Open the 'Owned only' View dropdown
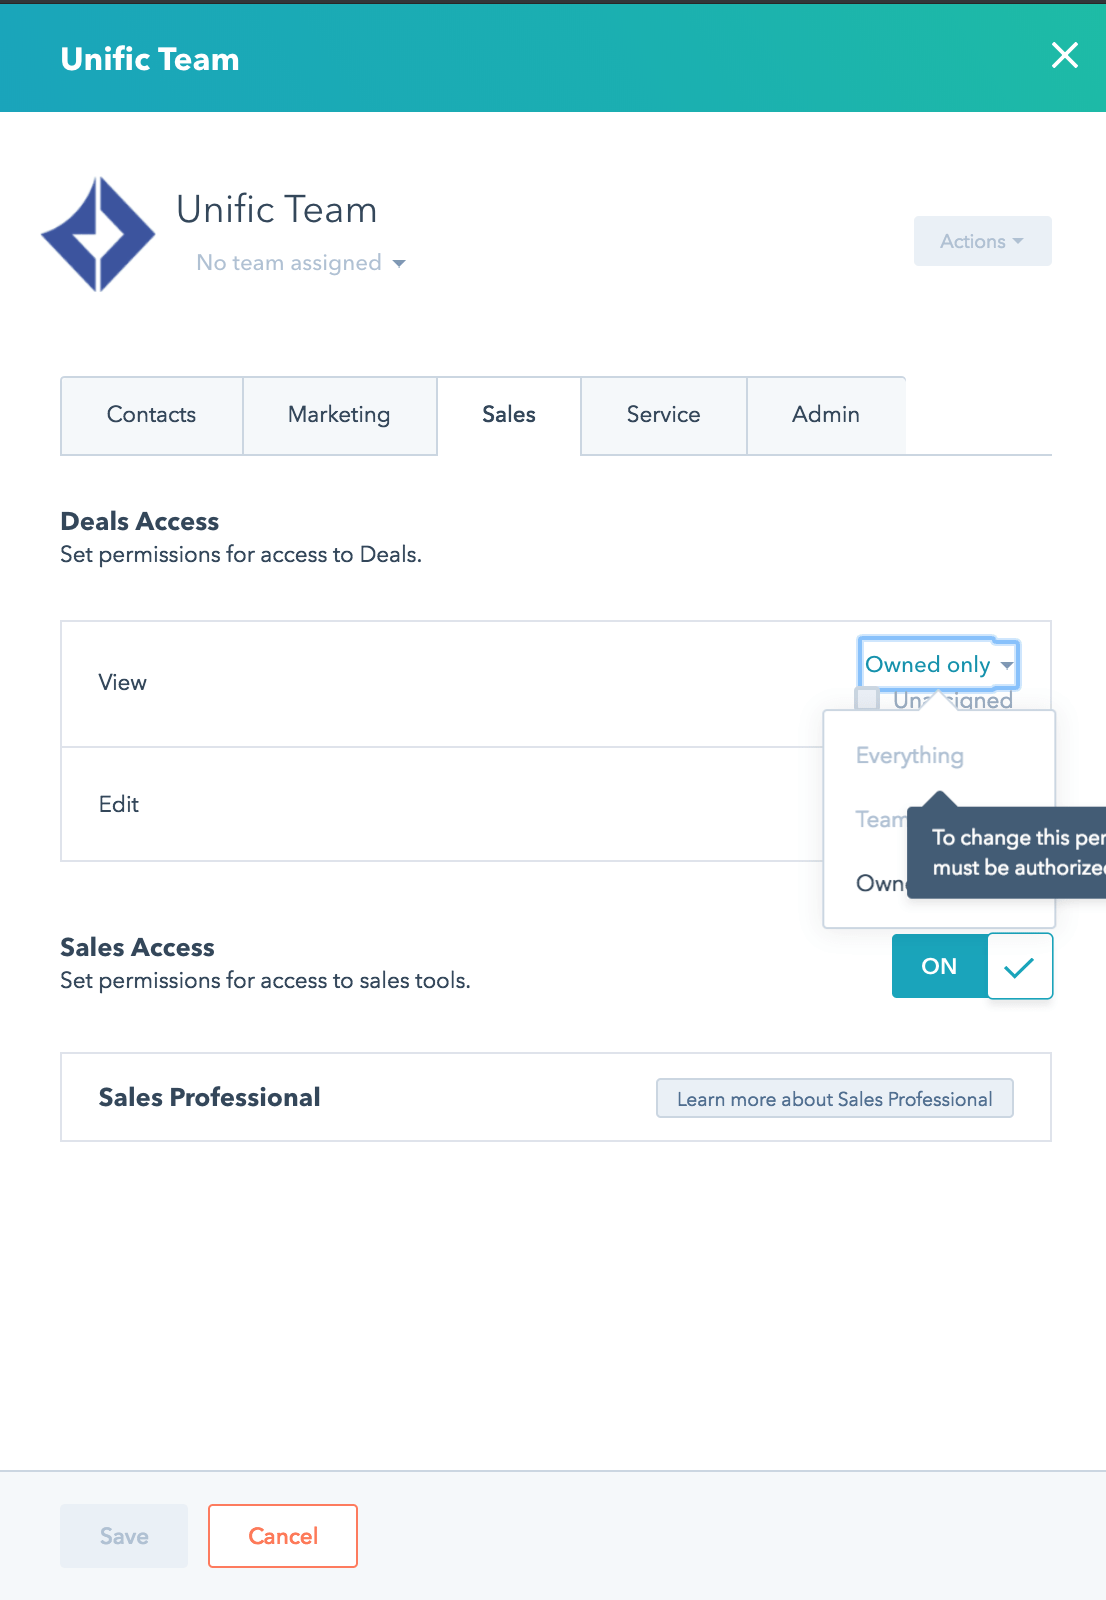Image resolution: width=1106 pixels, height=1600 pixels. (x=936, y=664)
